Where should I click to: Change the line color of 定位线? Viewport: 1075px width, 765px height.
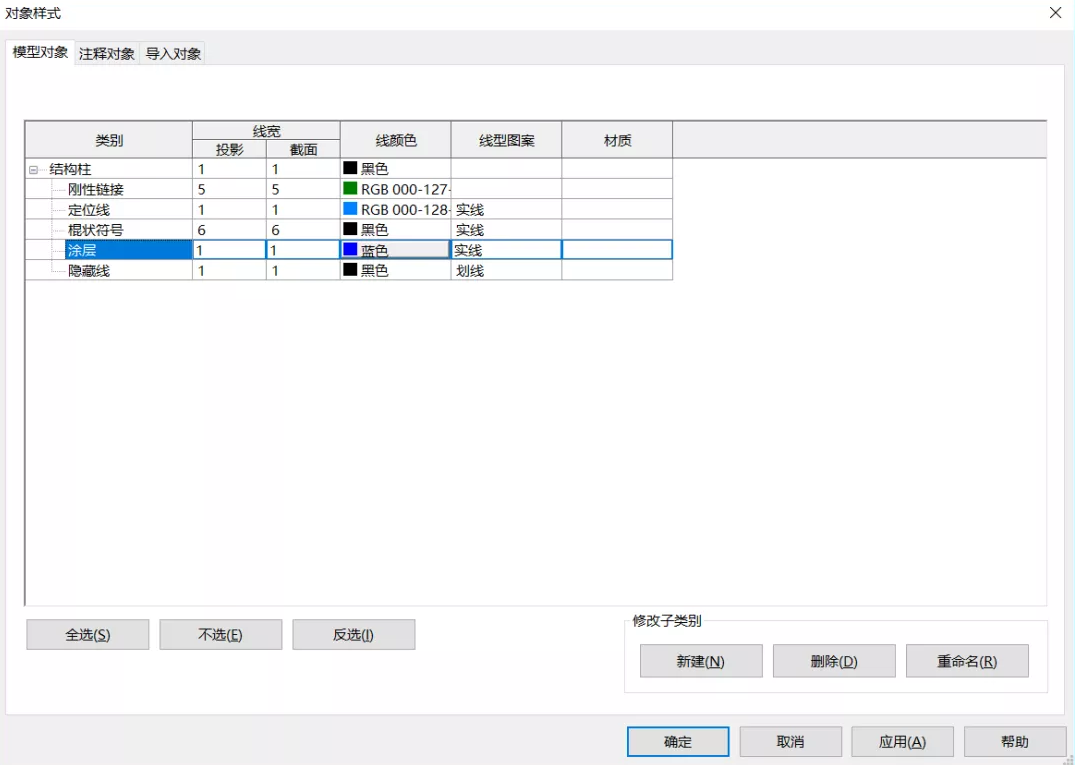(395, 210)
